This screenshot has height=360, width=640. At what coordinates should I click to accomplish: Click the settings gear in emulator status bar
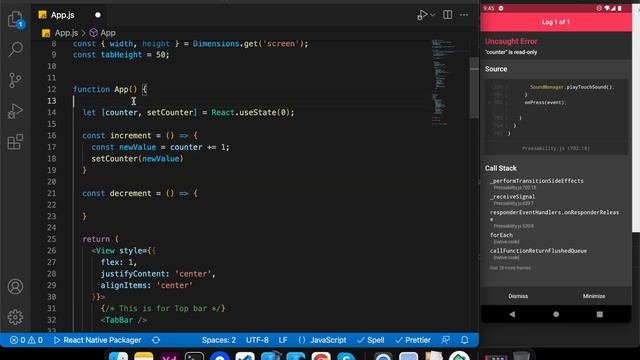click(x=501, y=8)
